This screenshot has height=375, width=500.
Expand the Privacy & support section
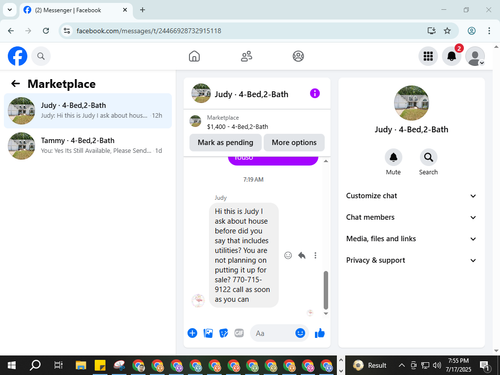pyautogui.click(x=411, y=260)
